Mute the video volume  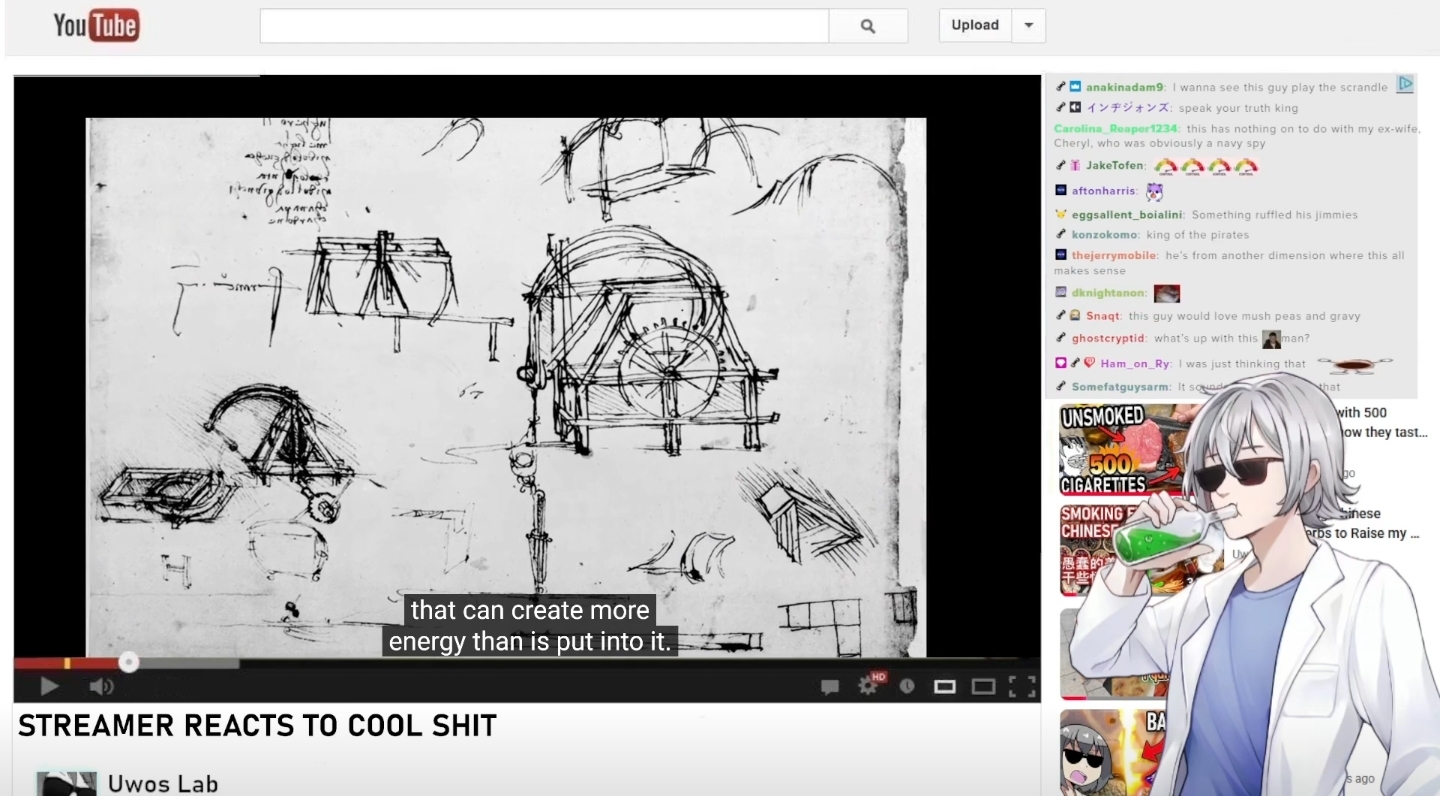[x=101, y=686]
